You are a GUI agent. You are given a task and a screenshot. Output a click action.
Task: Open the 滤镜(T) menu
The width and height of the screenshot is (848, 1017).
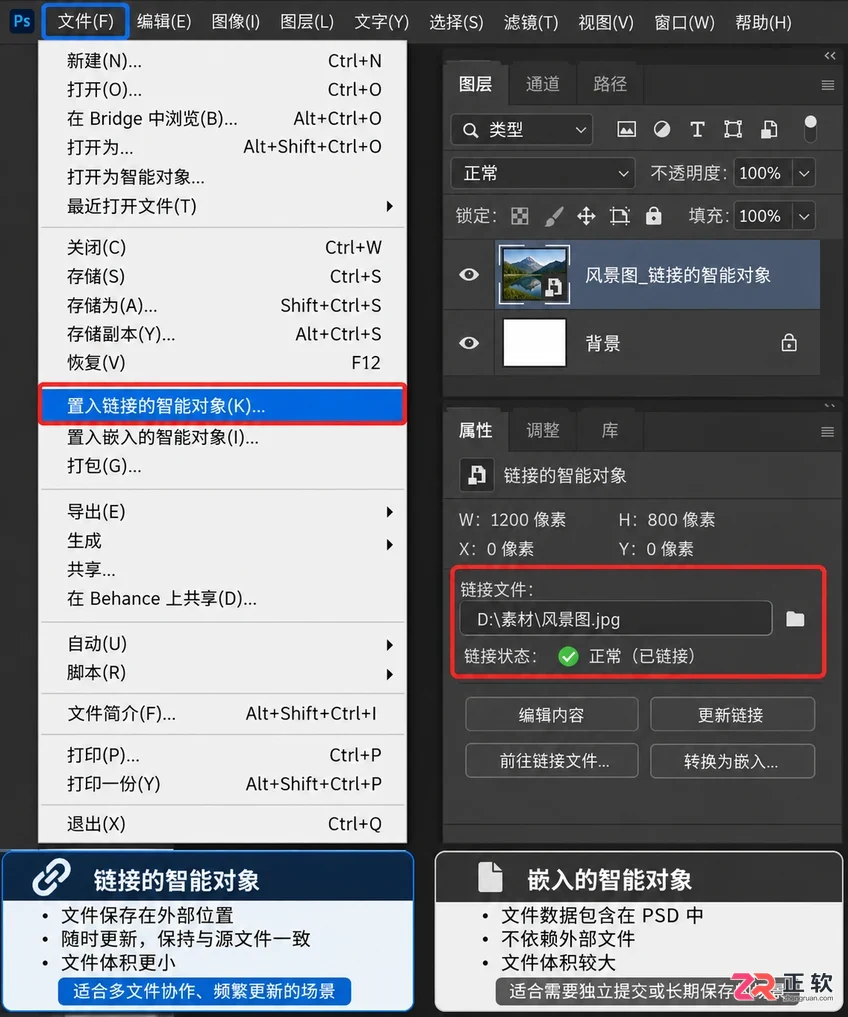(x=531, y=23)
